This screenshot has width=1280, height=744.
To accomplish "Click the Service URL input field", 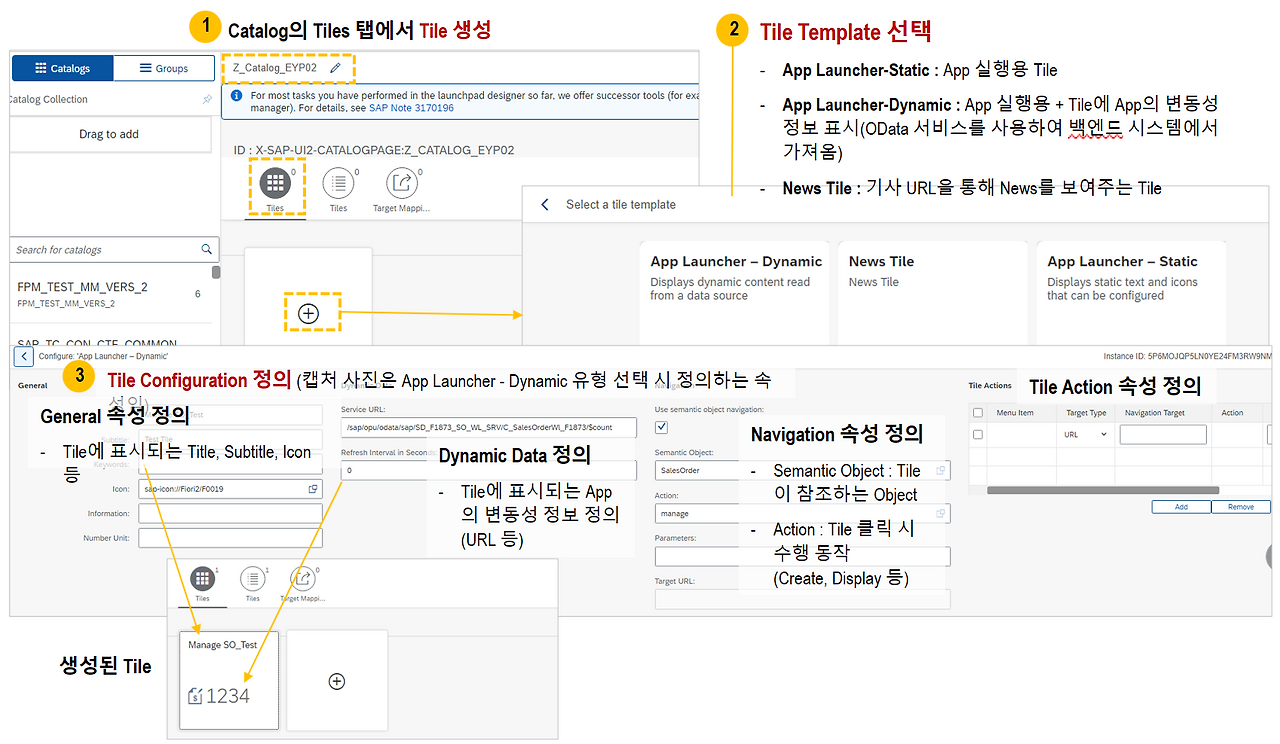I will pos(489,428).
